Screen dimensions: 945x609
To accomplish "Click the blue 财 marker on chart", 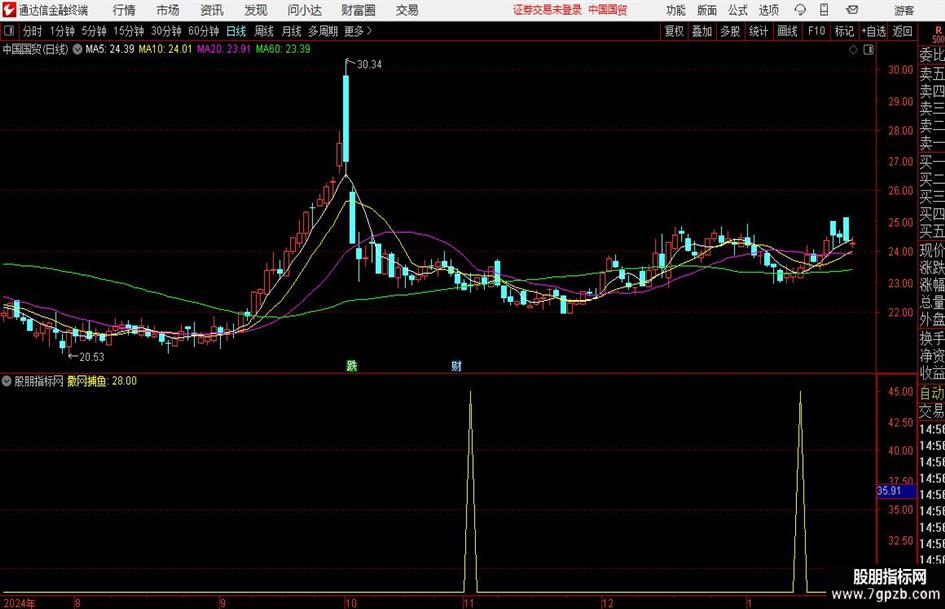I will 457,366.
